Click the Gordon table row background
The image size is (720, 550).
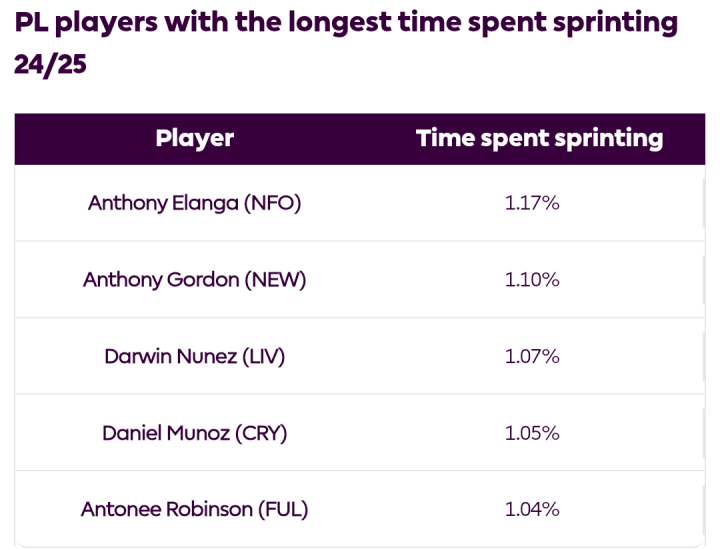360,280
